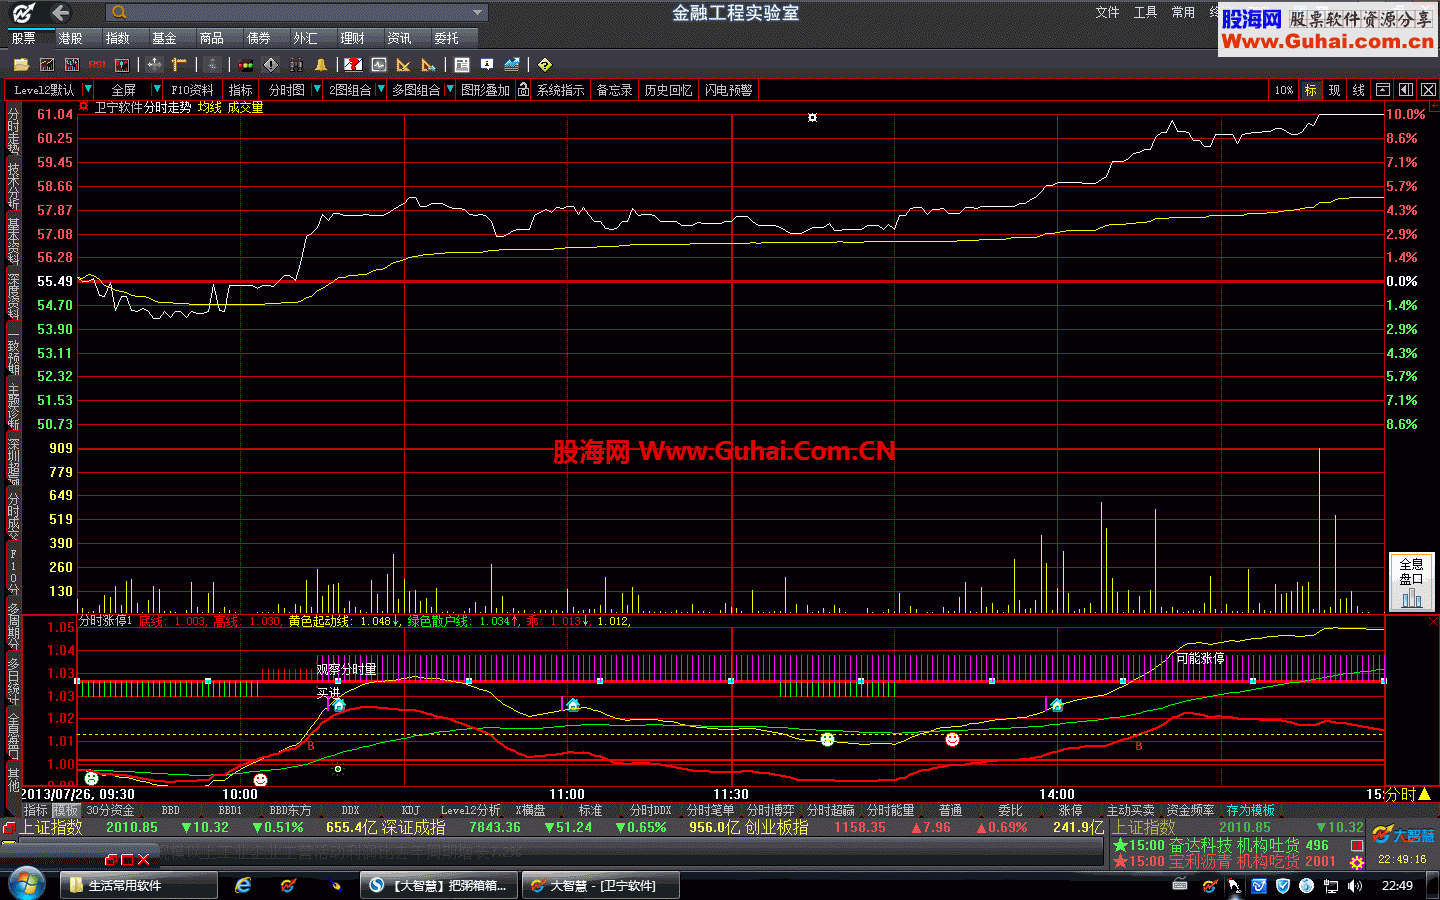Click the RSI indicator toolbar icon
Viewport: 1440px width, 900px height.
[x=97, y=65]
